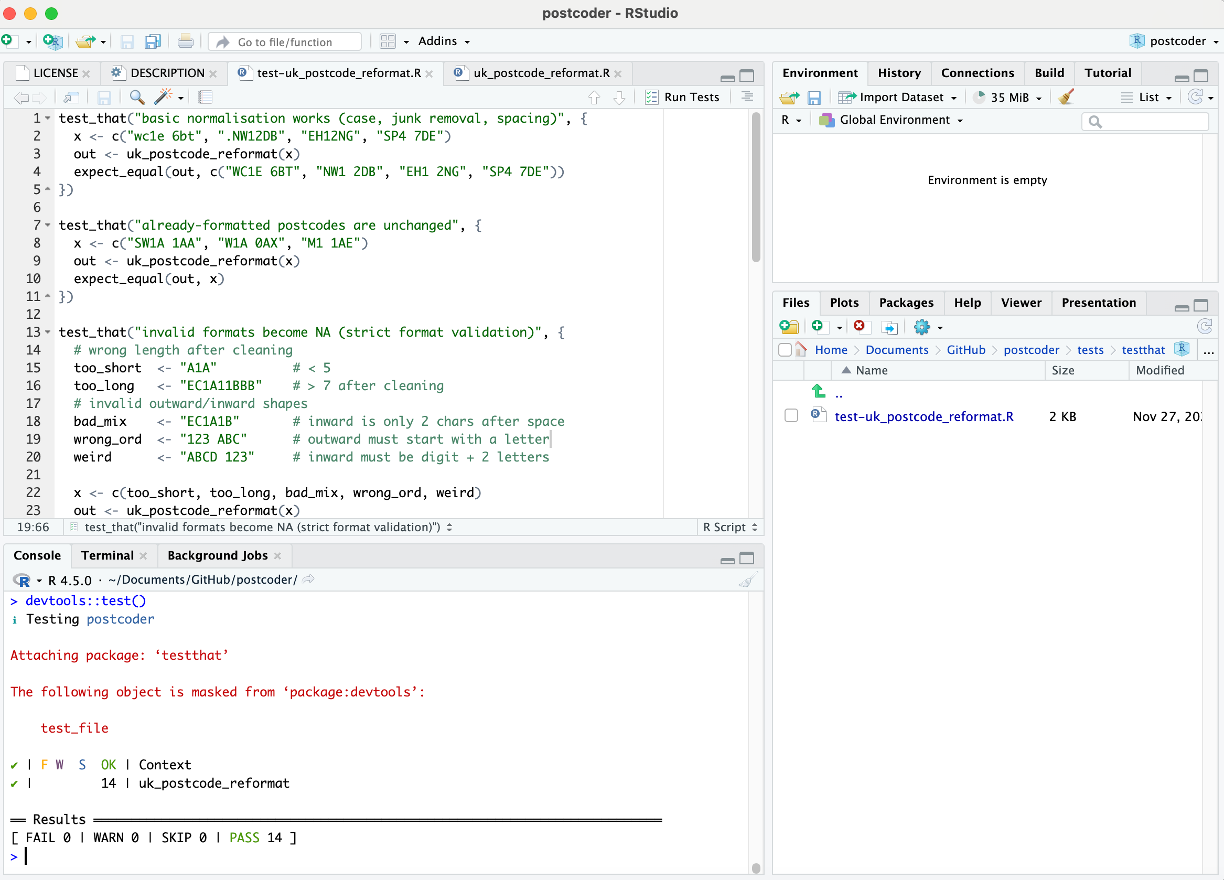The height and width of the screenshot is (880, 1224).
Task: Open the R Script file type dropdown
Action: click(730, 527)
